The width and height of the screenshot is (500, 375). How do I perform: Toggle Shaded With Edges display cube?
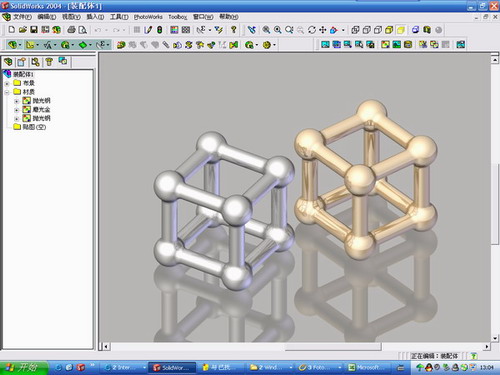pos(389,30)
